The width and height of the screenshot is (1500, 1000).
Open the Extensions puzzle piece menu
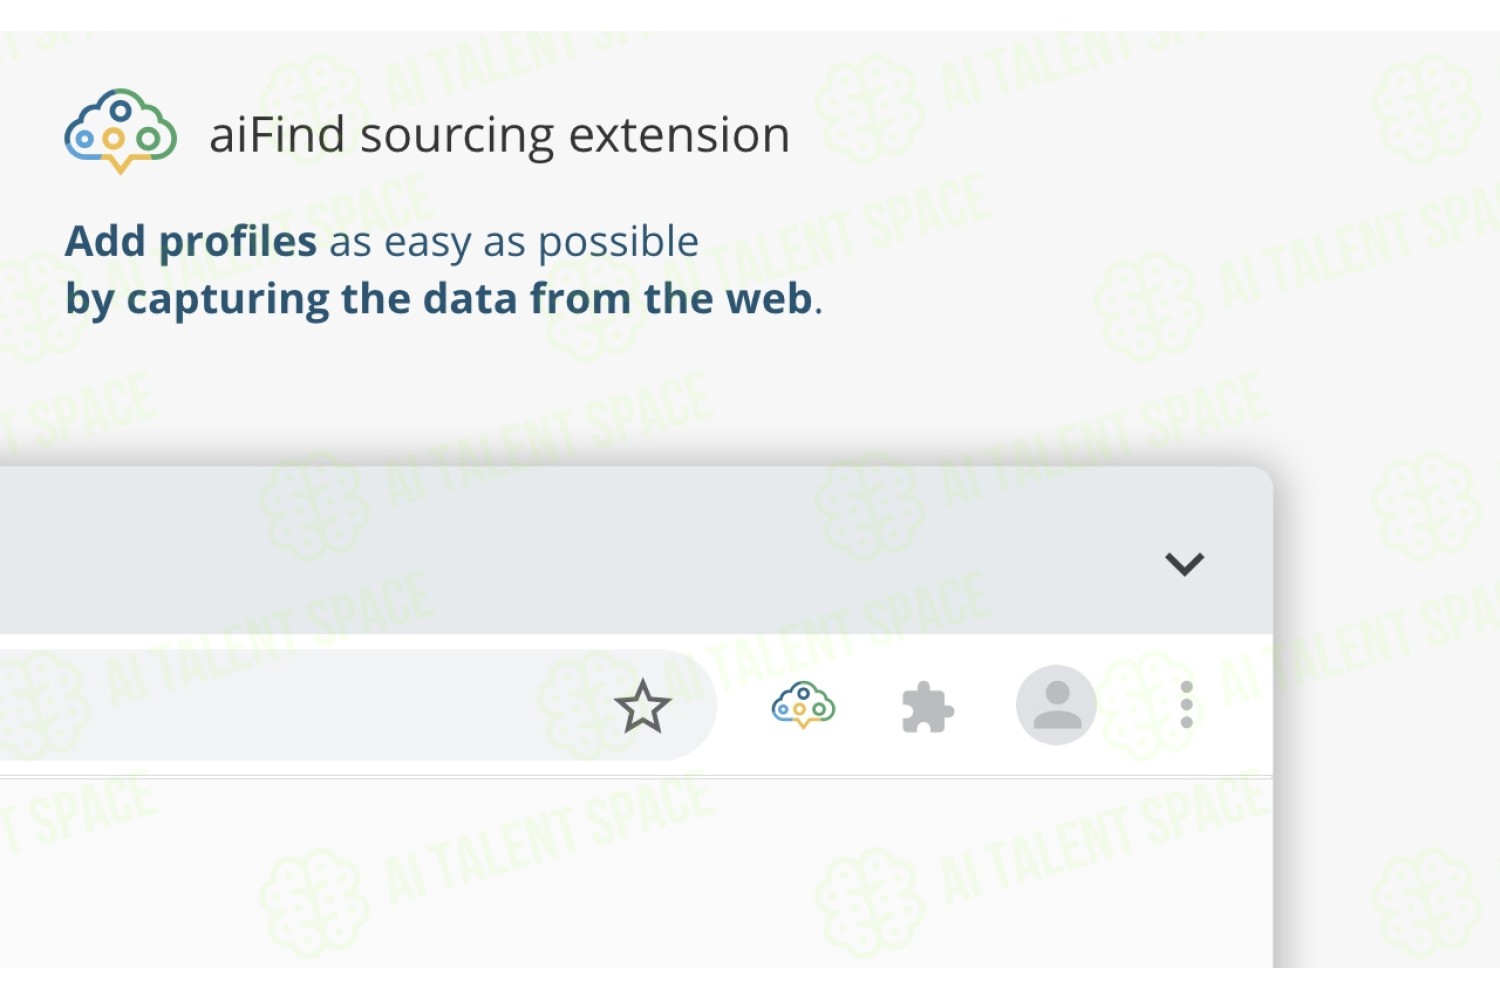tap(928, 707)
